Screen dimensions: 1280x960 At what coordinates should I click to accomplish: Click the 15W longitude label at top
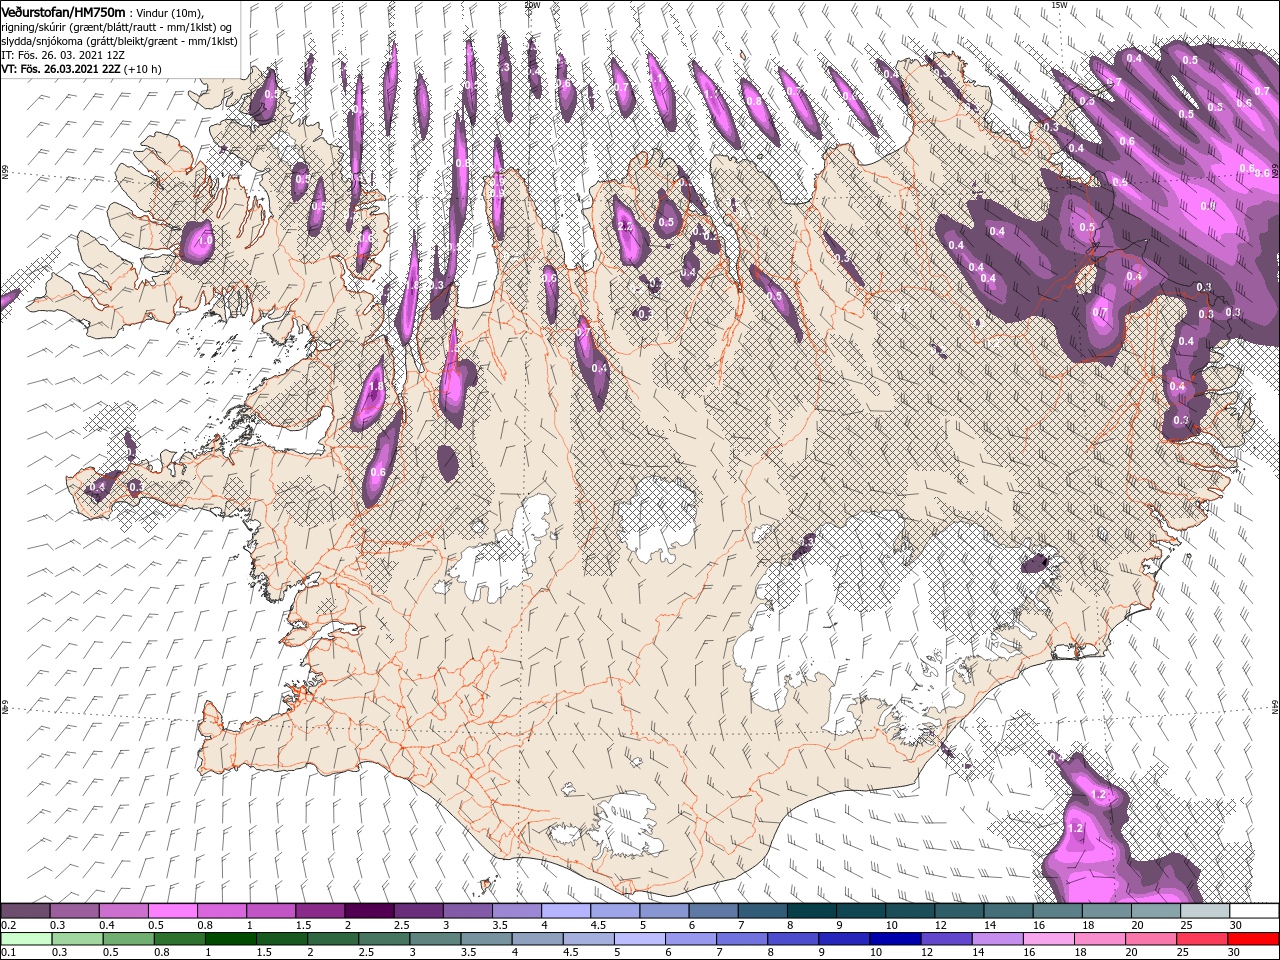[1059, 5]
